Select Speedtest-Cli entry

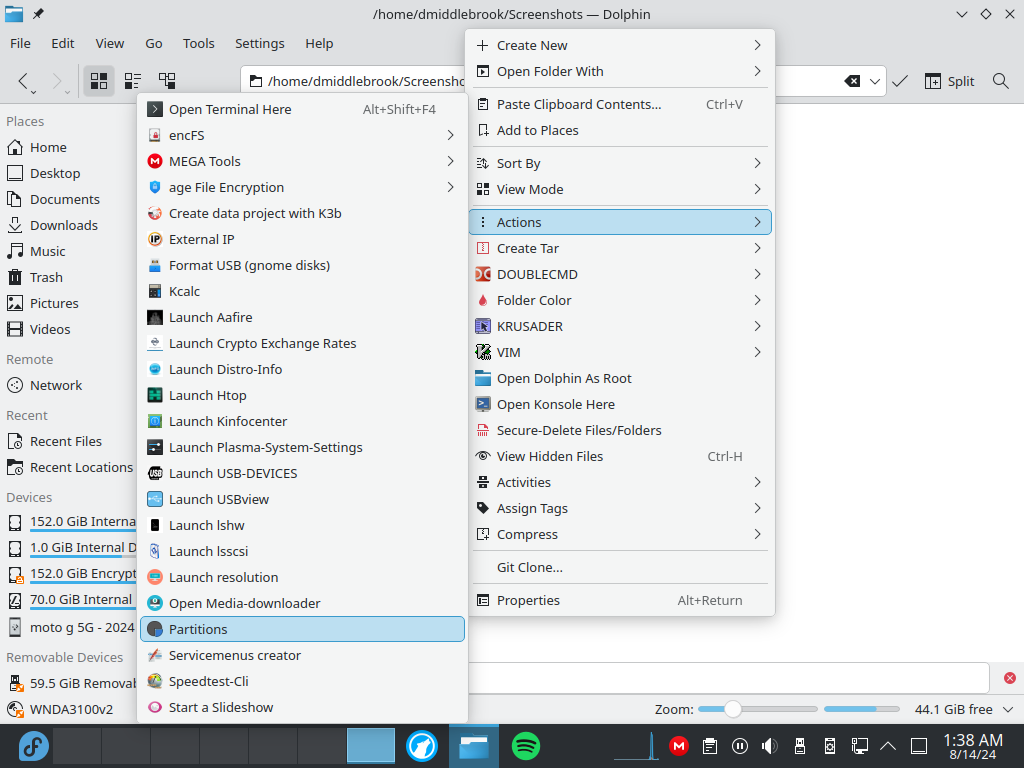point(302,681)
